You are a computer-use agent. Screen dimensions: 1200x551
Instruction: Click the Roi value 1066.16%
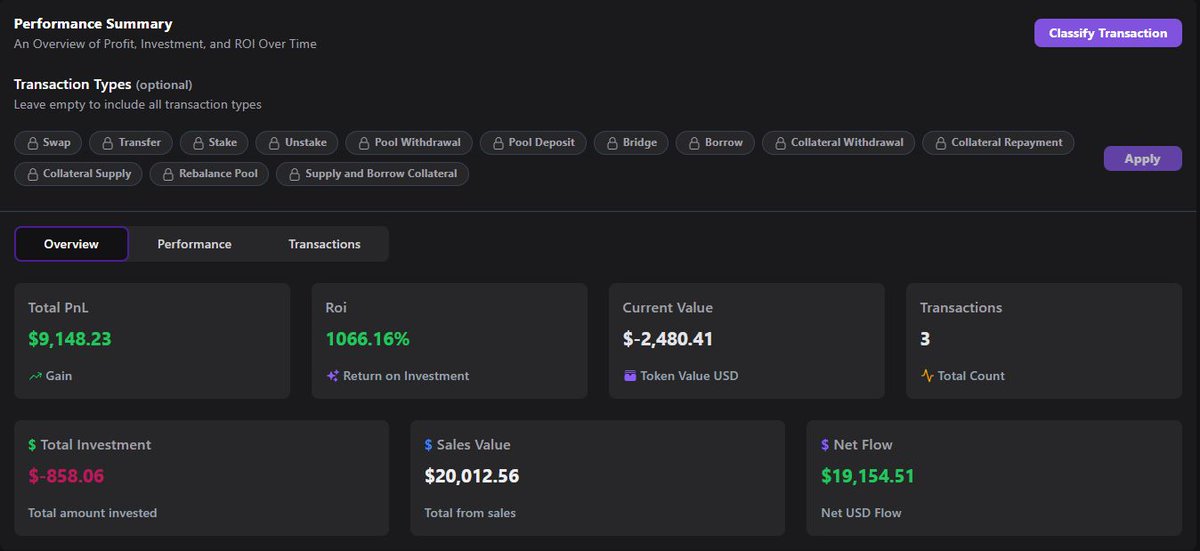(368, 339)
